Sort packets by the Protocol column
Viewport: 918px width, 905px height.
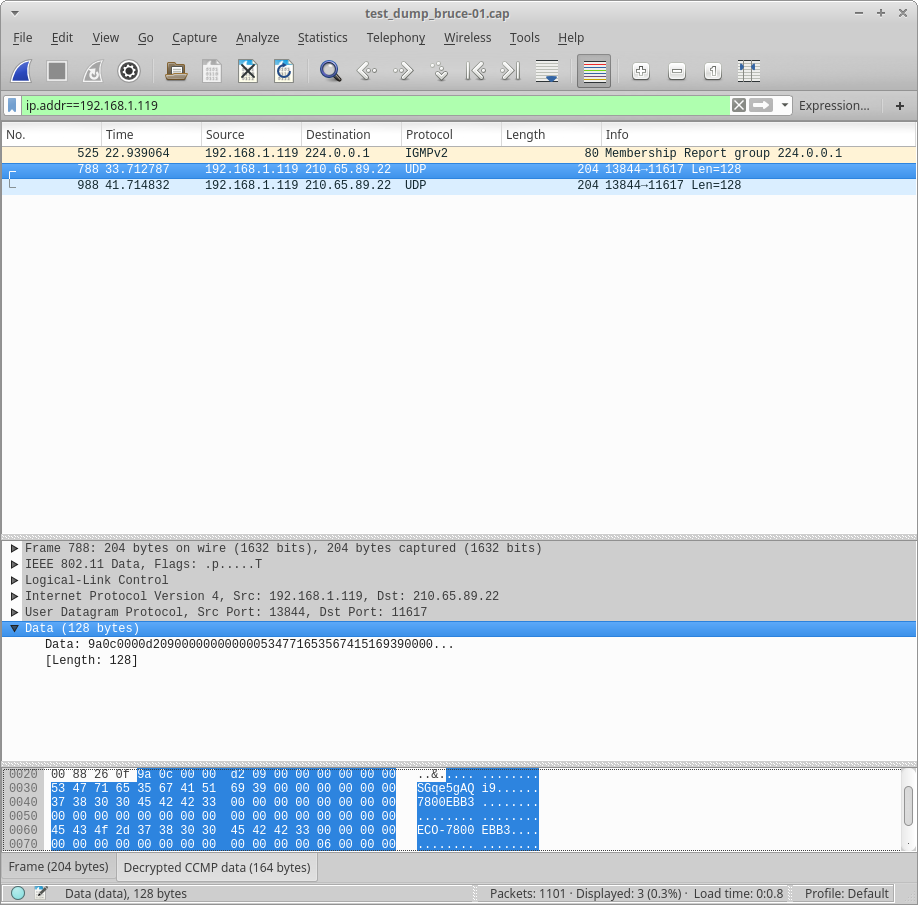click(x=451, y=135)
